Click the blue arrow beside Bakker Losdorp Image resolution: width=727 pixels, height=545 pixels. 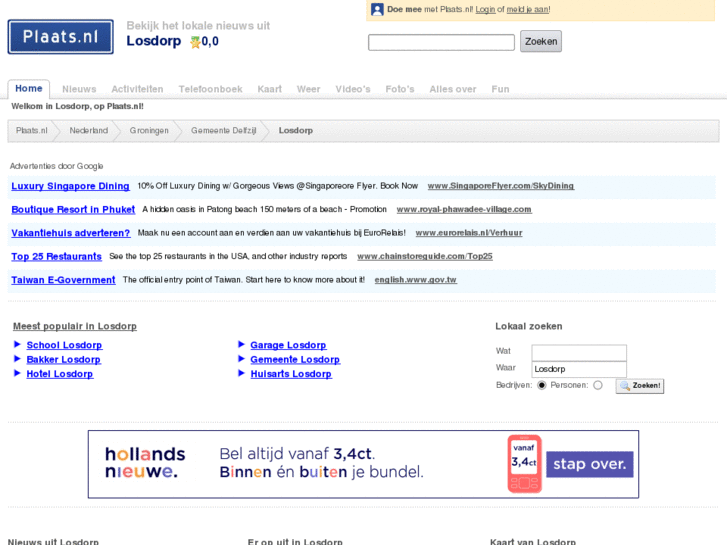click(17, 359)
